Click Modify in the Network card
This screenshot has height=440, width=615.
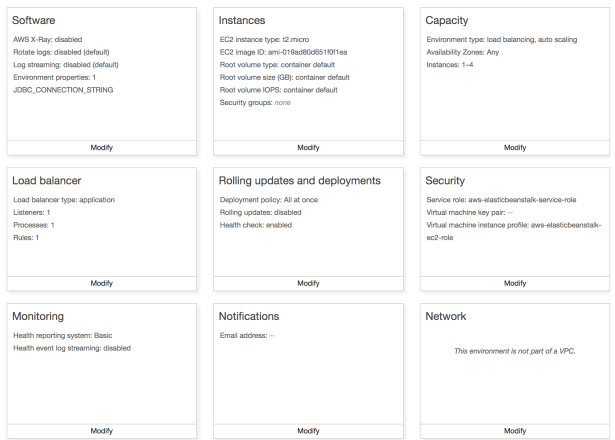pyautogui.click(x=514, y=430)
